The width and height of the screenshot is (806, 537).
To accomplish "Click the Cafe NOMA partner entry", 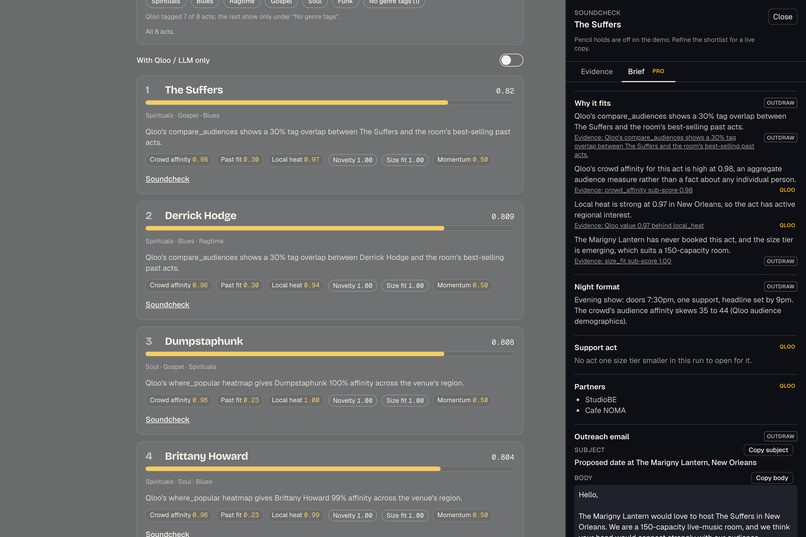I will point(605,410).
